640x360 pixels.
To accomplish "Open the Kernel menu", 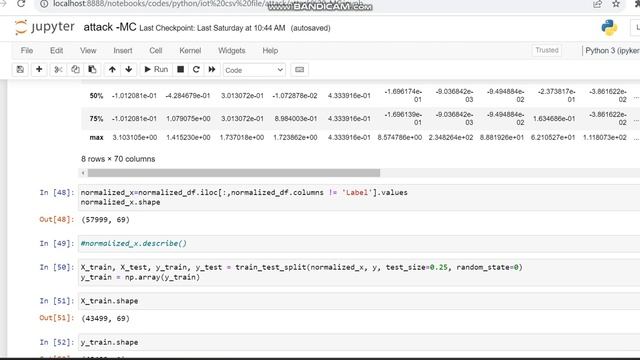I will tap(190, 51).
